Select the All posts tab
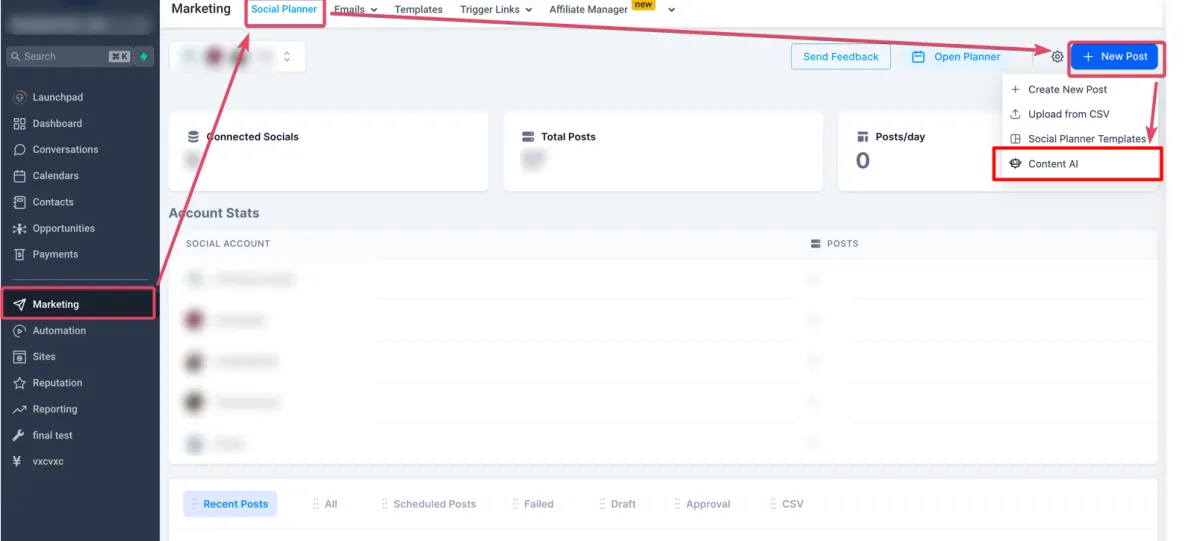Viewport: 1200px width, 541px height. 325,504
